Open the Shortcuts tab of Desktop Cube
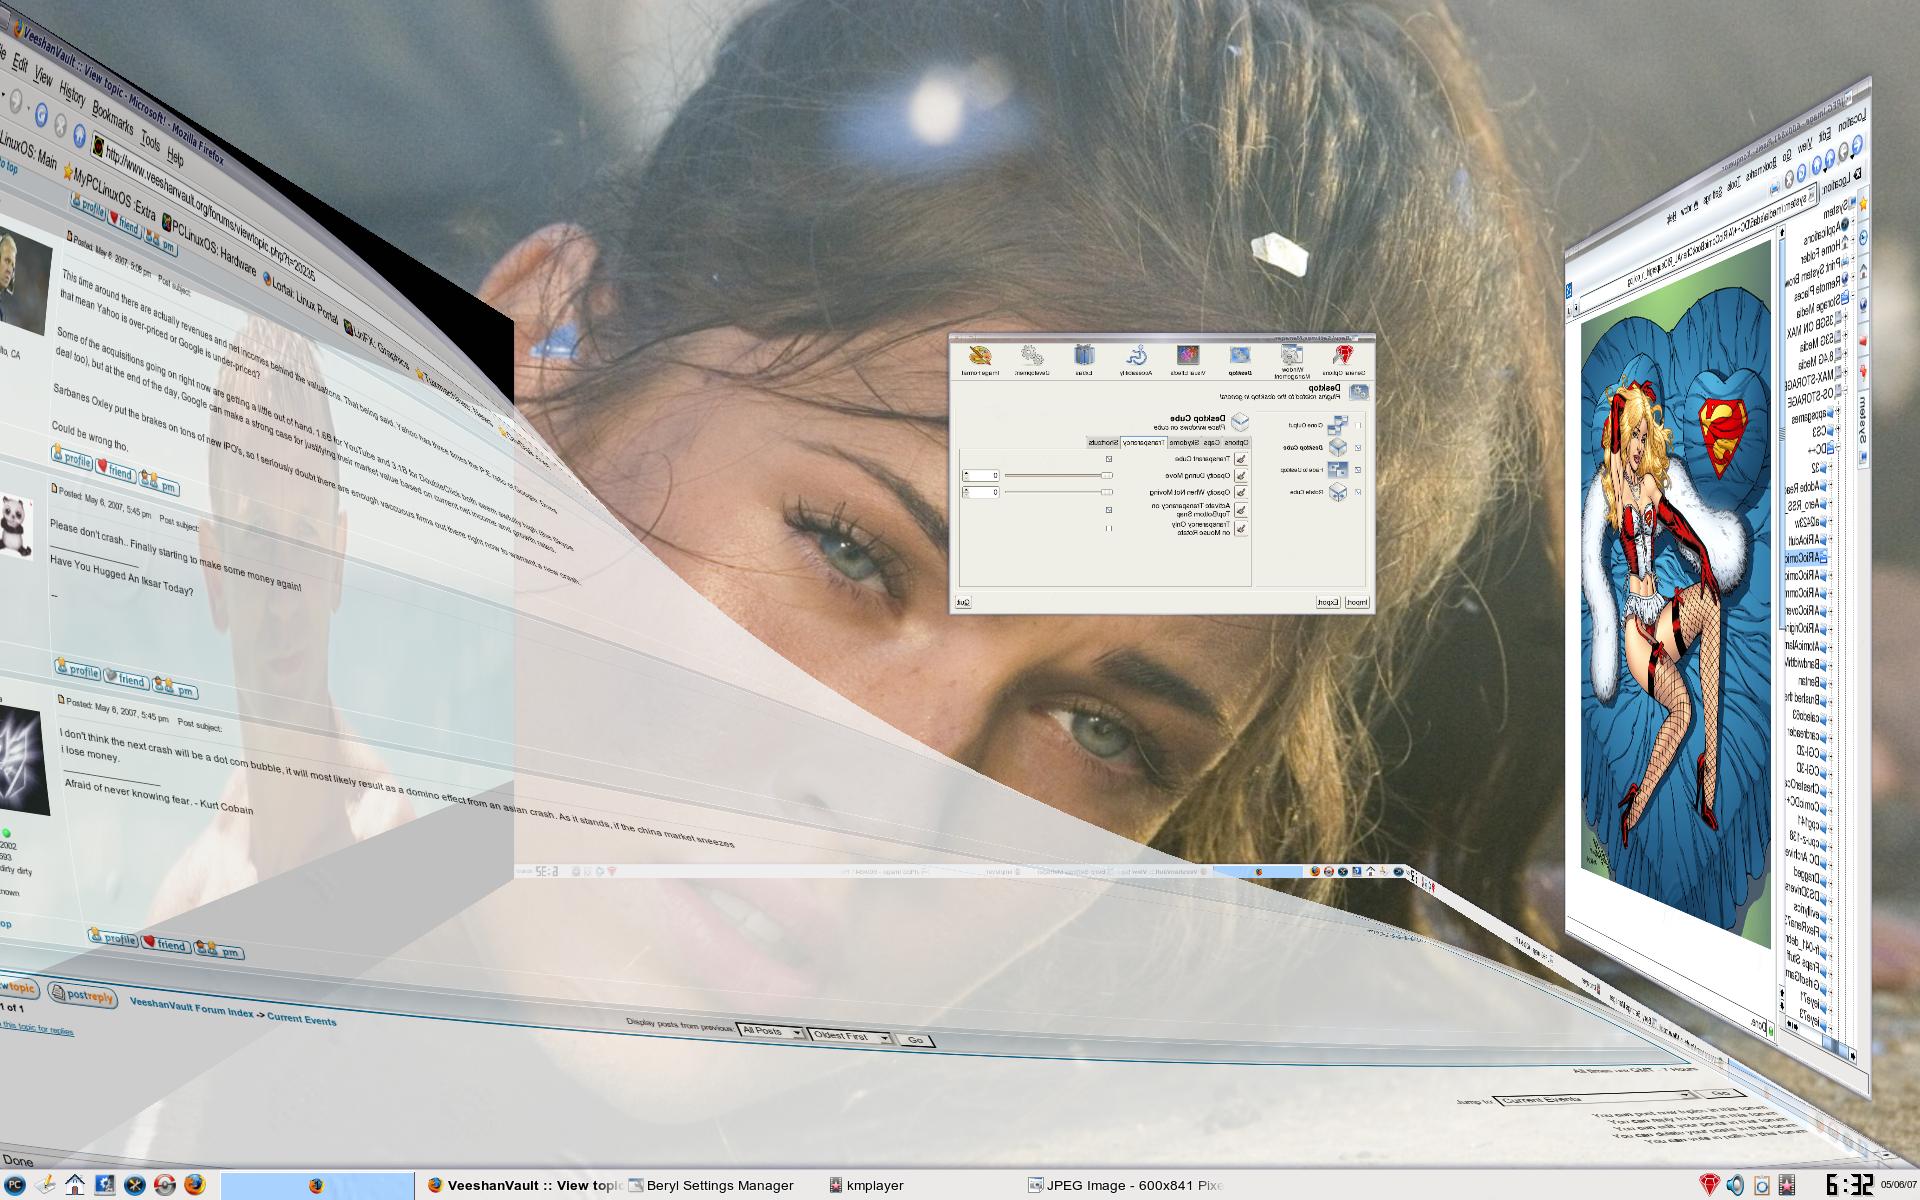 (x=1102, y=442)
